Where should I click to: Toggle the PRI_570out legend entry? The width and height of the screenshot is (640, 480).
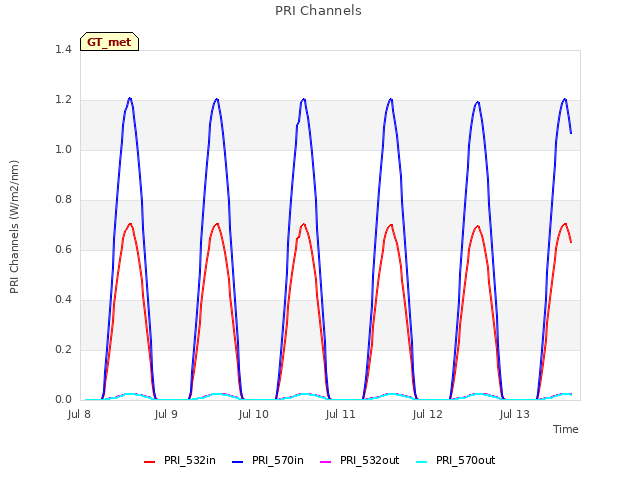pyautogui.click(x=456, y=461)
